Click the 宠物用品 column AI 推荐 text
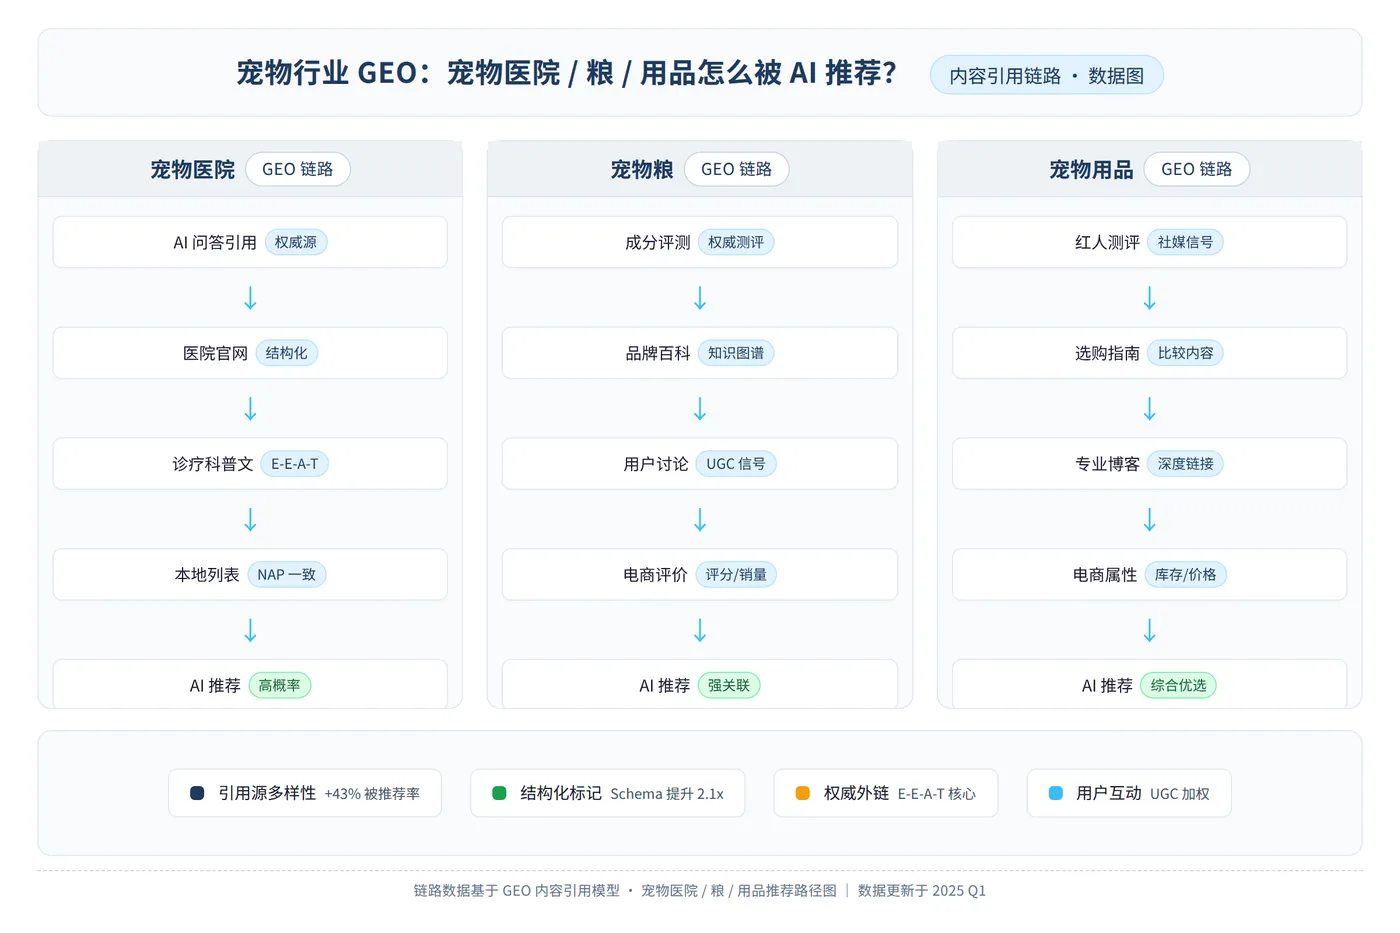1400x933 pixels. [x=1107, y=685]
